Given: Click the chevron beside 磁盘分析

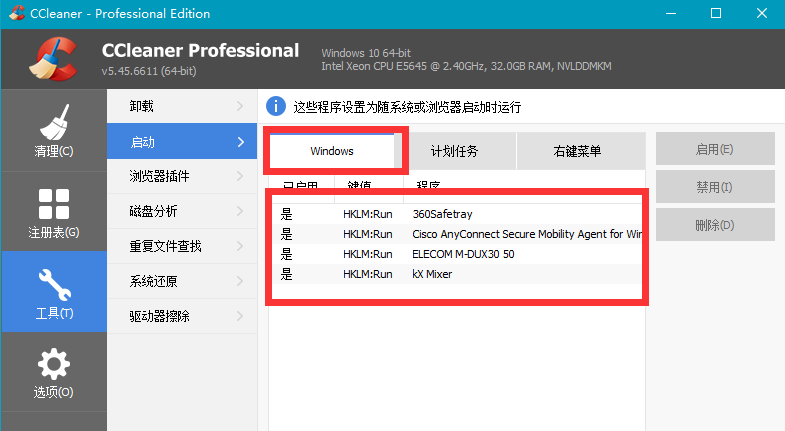Looking at the screenshot, I should (x=240, y=211).
